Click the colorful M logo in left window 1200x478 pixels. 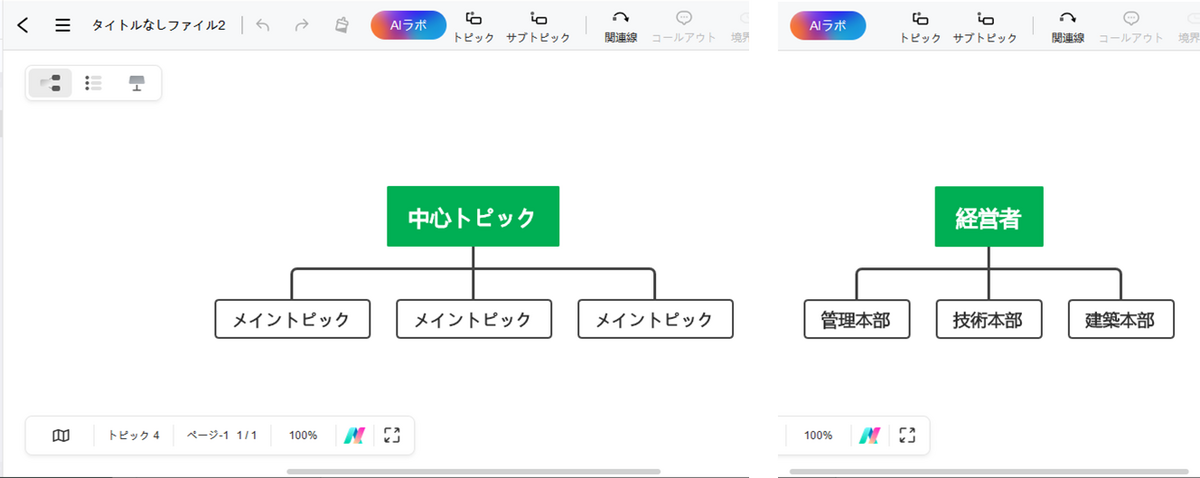[355, 435]
